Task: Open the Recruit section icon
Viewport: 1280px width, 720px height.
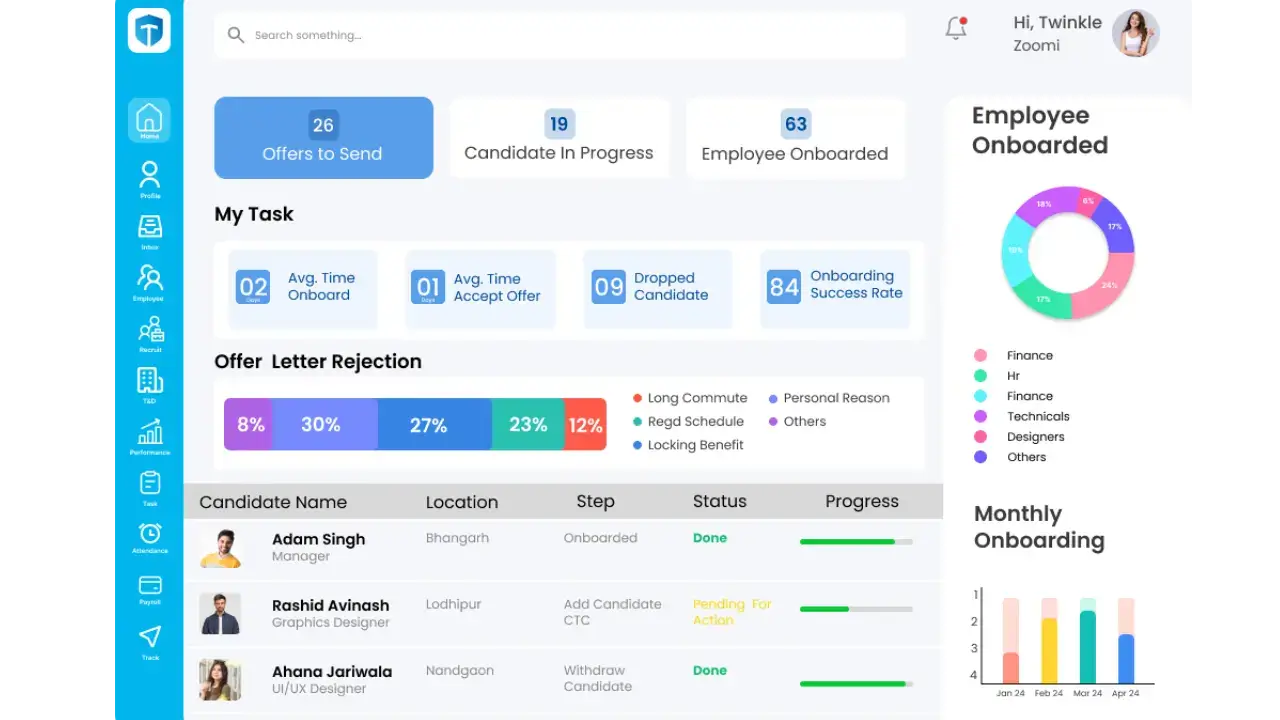Action: pos(148,330)
